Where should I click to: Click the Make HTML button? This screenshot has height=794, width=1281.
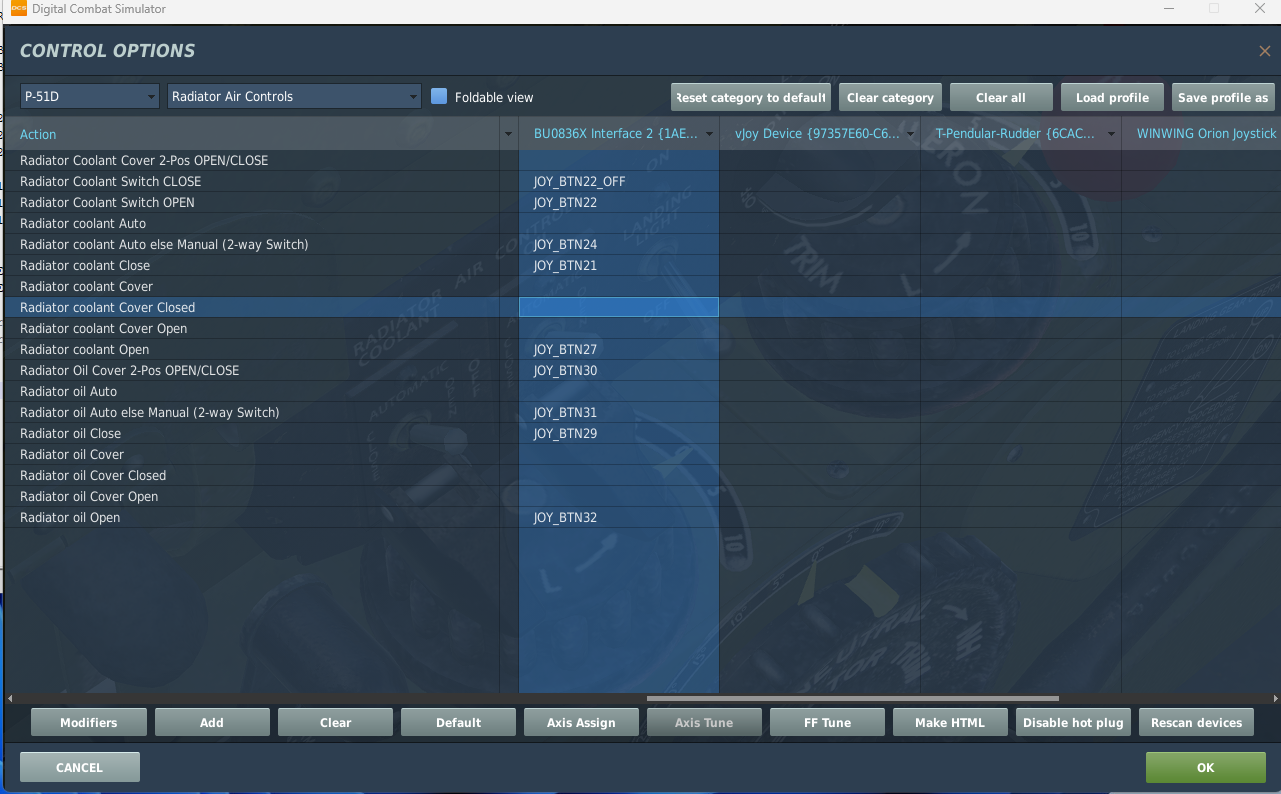(x=950, y=722)
